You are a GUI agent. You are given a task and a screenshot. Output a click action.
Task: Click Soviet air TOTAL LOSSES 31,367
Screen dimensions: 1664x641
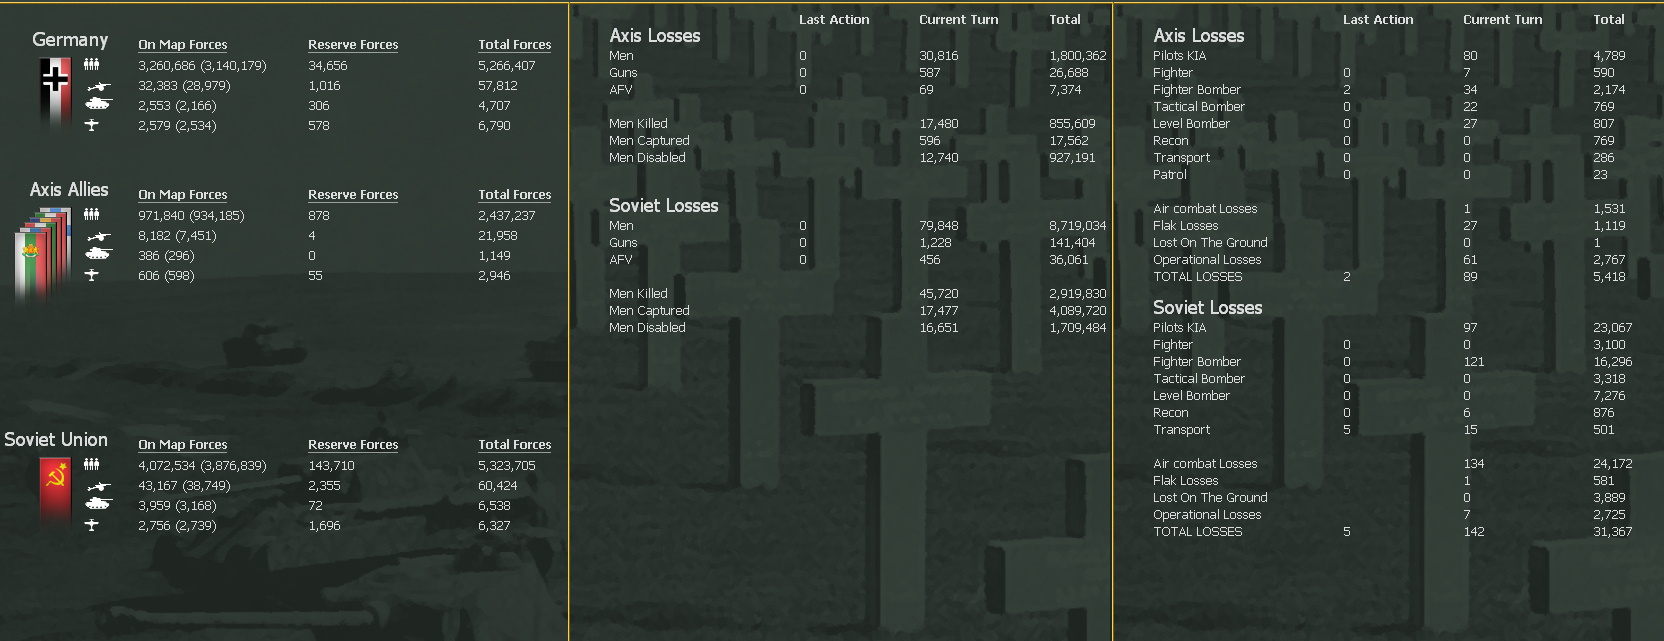1613,532
